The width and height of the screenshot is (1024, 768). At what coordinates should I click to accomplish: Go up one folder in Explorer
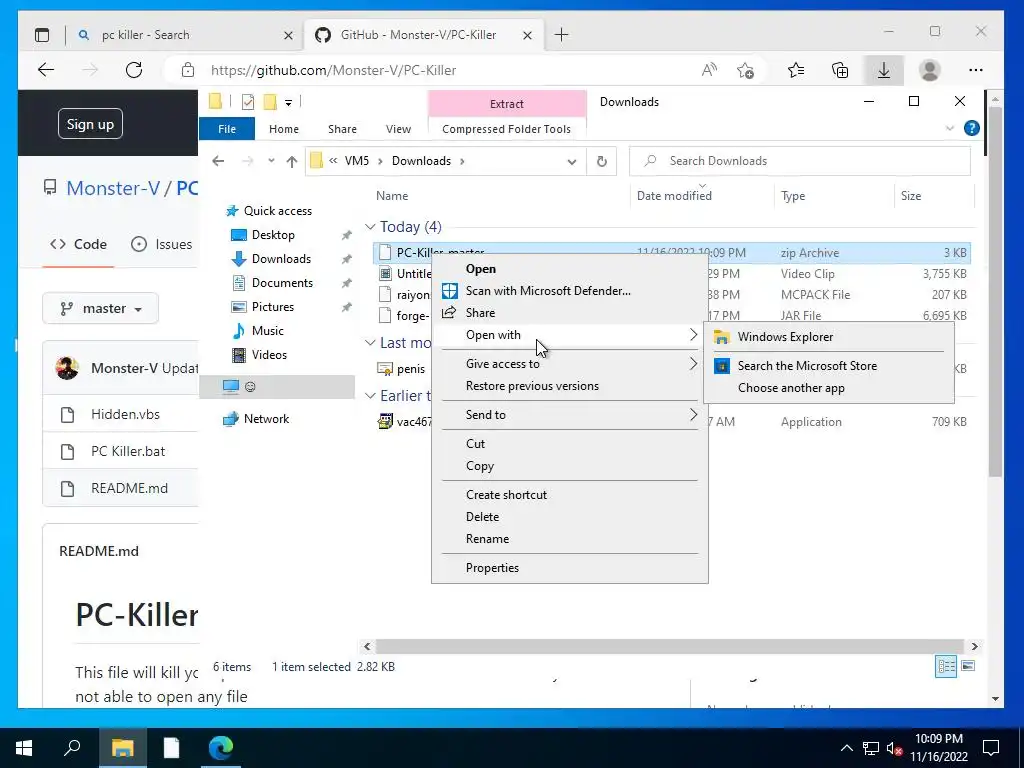pyautogui.click(x=291, y=161)
